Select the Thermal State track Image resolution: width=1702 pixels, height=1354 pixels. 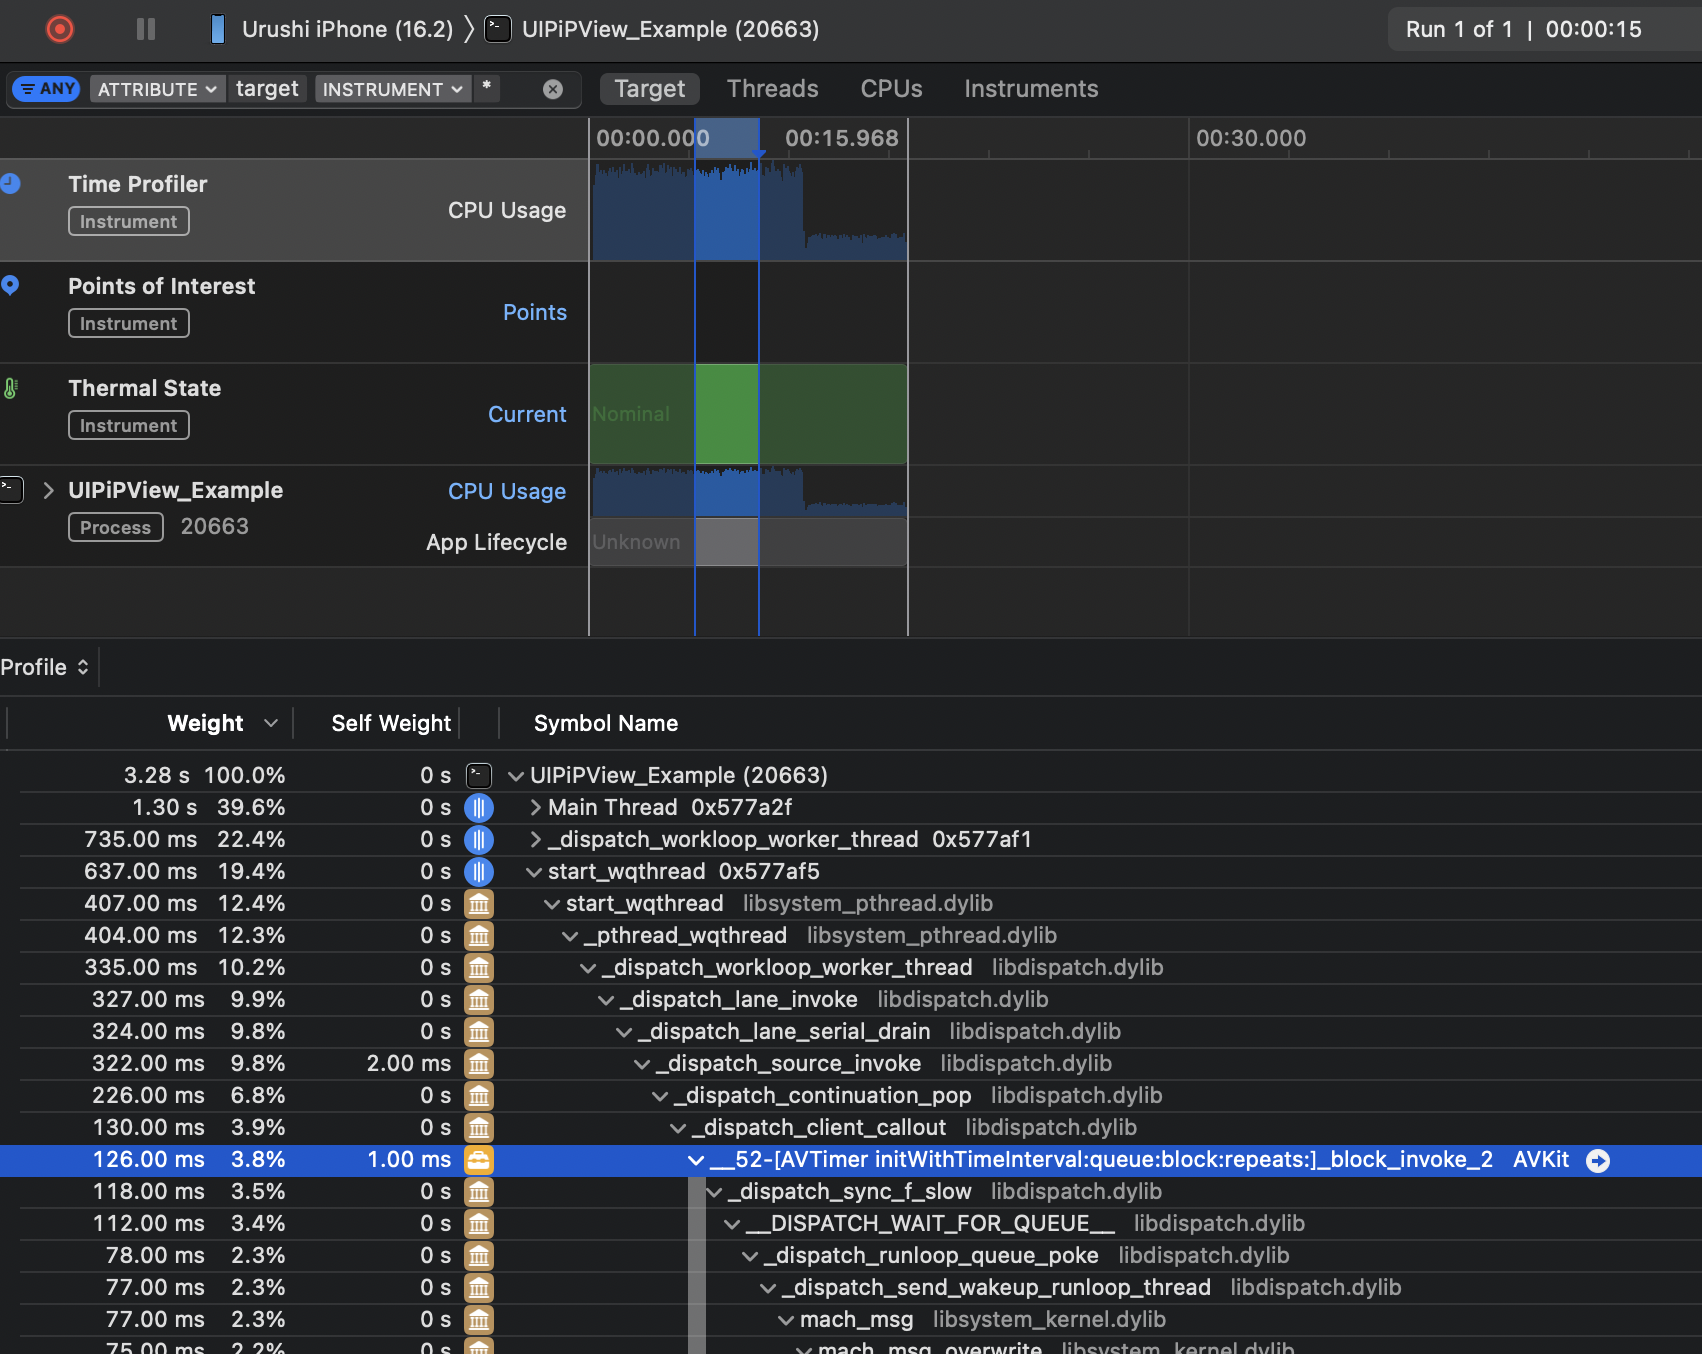(294, 414)
